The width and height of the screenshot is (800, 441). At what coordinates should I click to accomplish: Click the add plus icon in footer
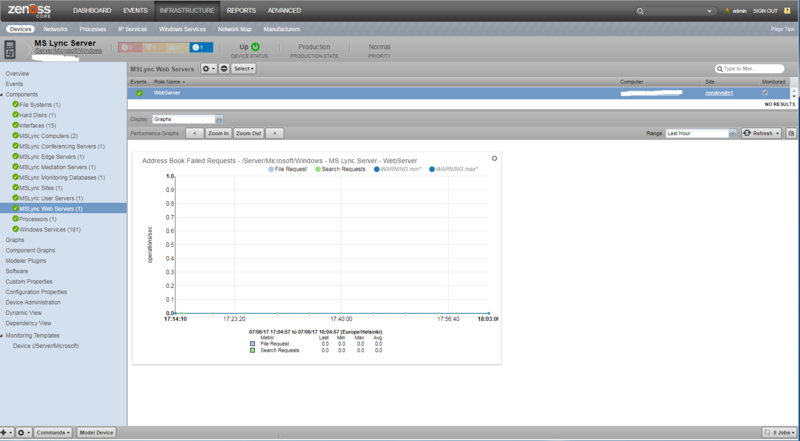click(x=6, y=432)
